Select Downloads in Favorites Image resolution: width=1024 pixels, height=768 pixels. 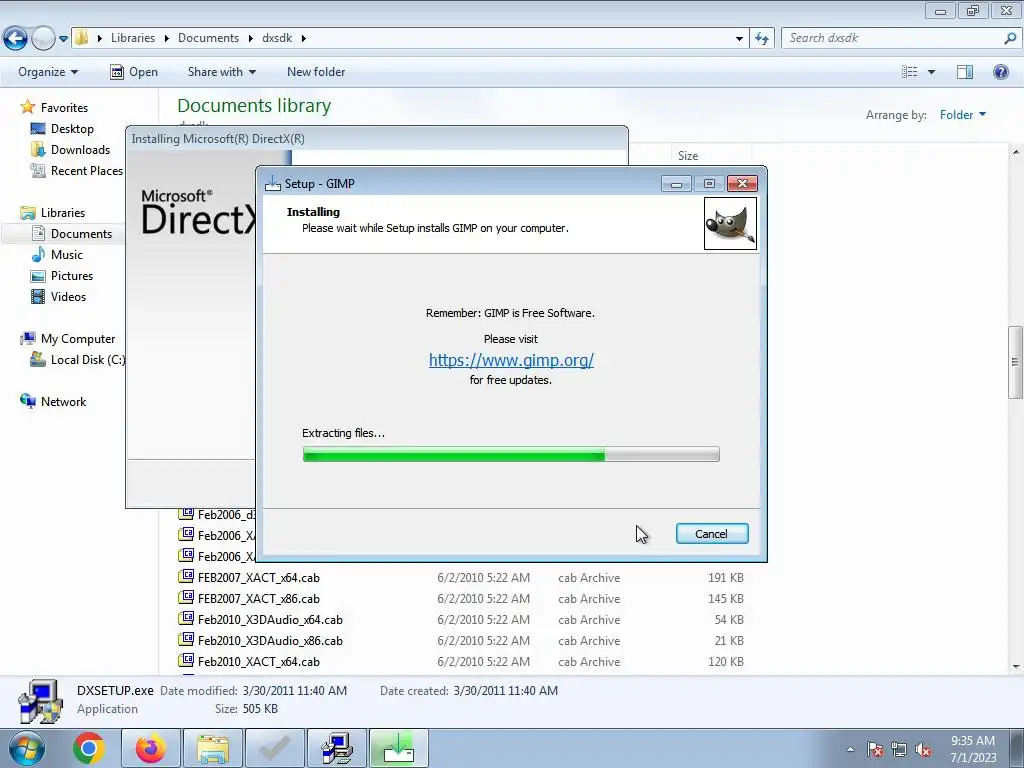(x=80, y=150)
